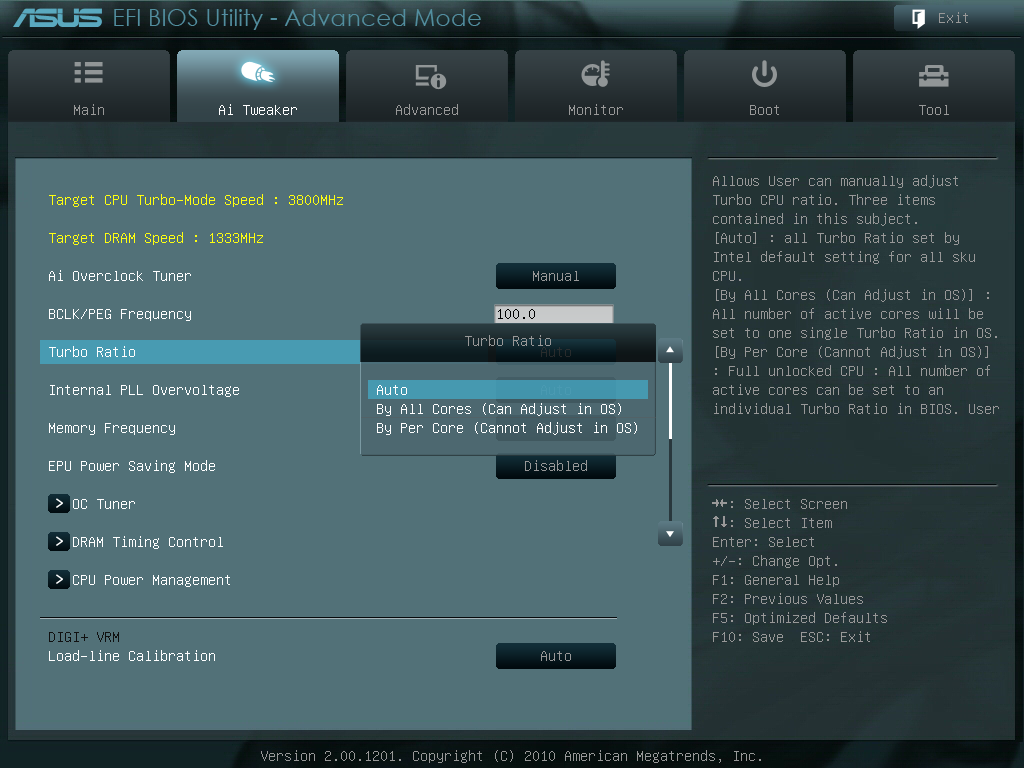Click the F1: General Help hint
The image size is (1024, 768).
tap(776, 580)
